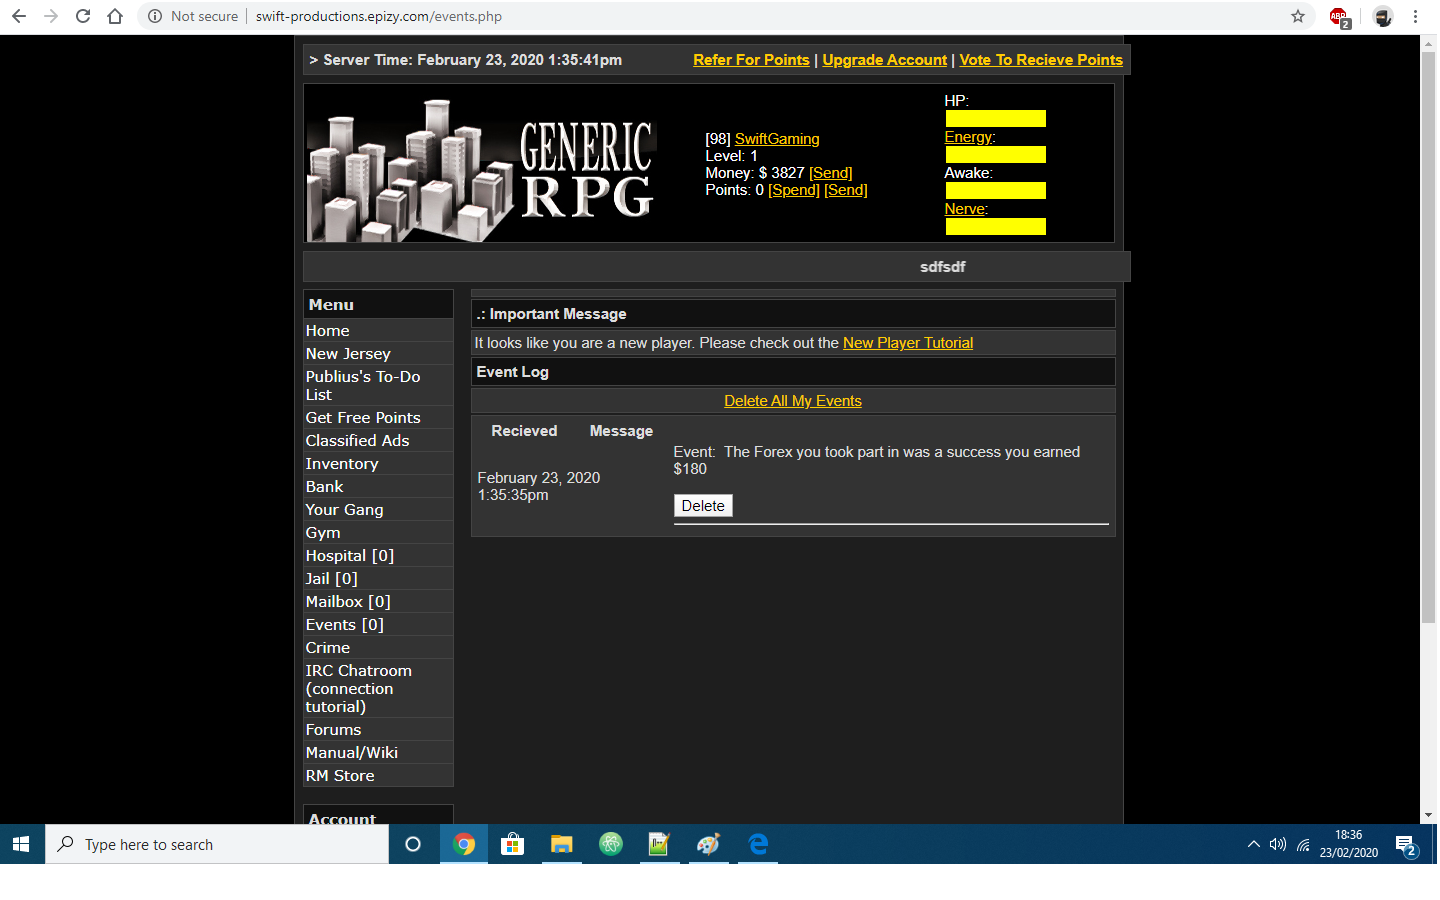
Task: Click the Cortana circle icon
Action: tap(412, 845)
